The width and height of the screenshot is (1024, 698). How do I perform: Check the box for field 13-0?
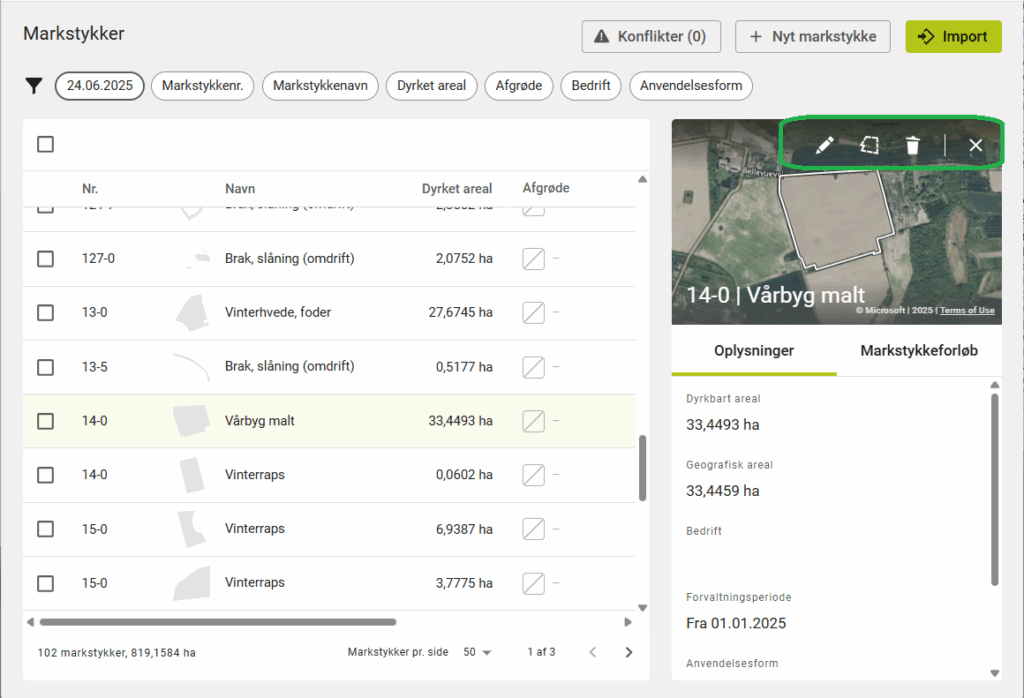point(45,313)
